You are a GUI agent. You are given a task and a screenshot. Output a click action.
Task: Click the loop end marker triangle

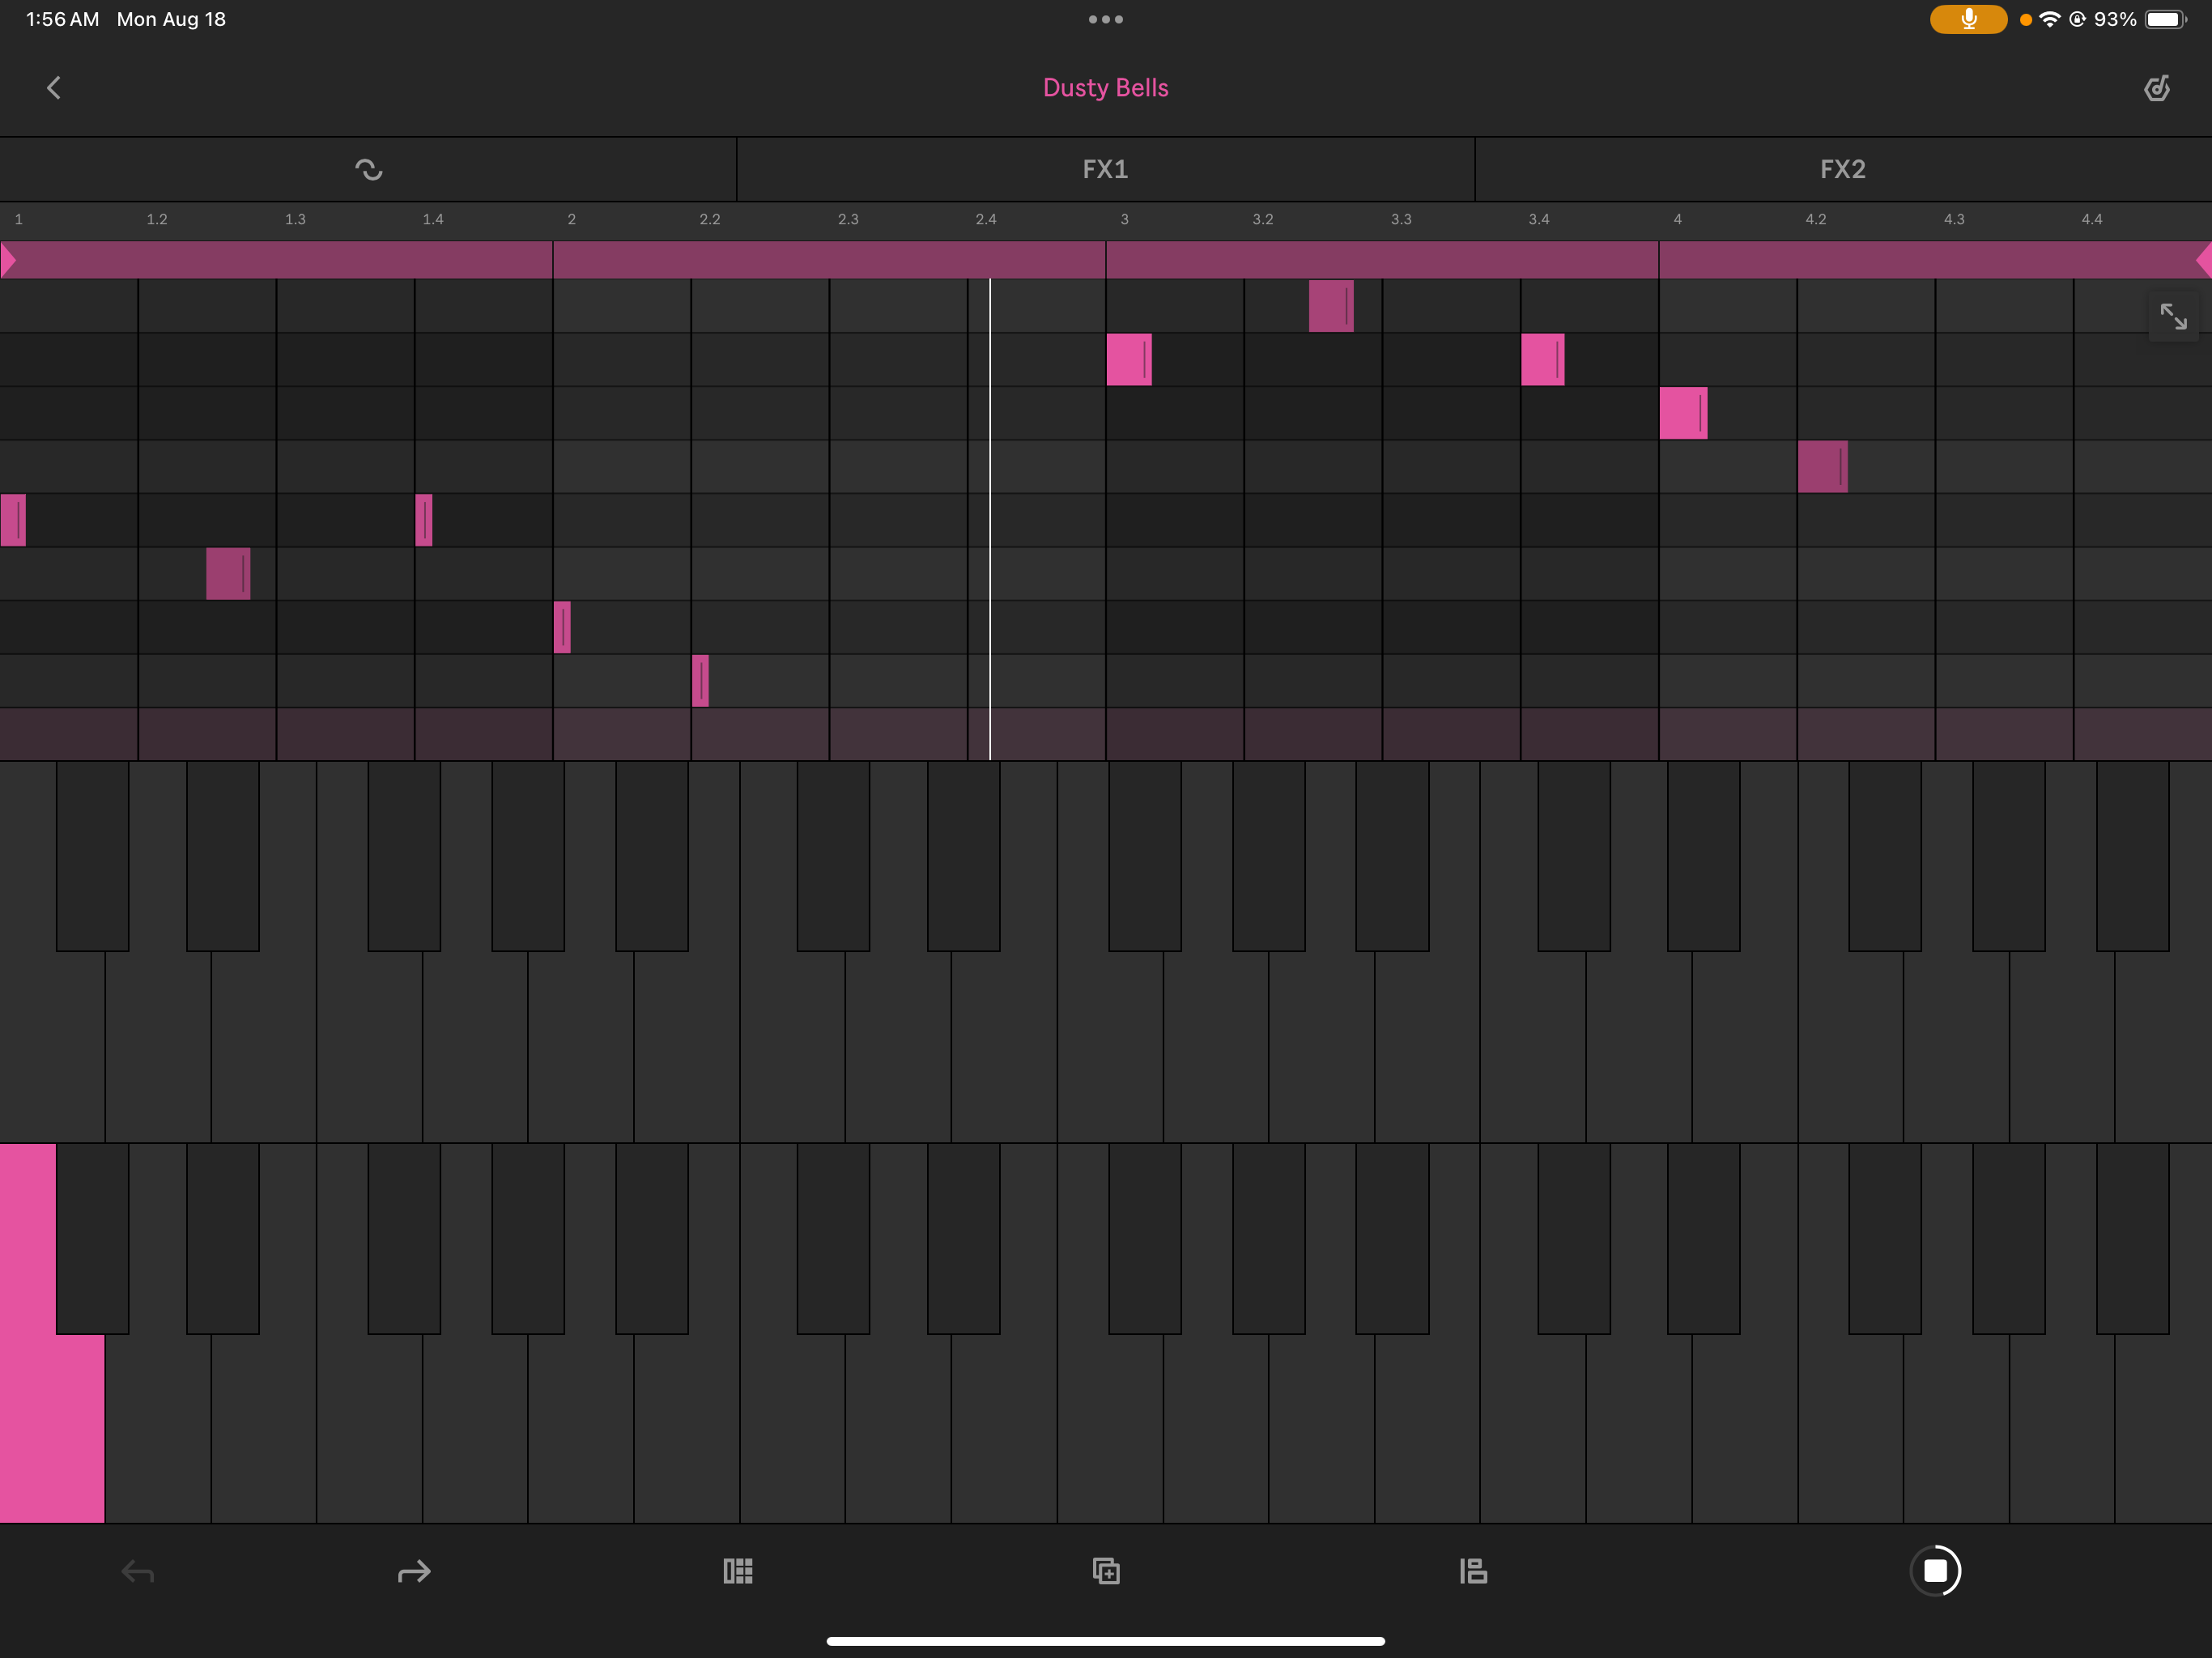[x=2203, y=260]
